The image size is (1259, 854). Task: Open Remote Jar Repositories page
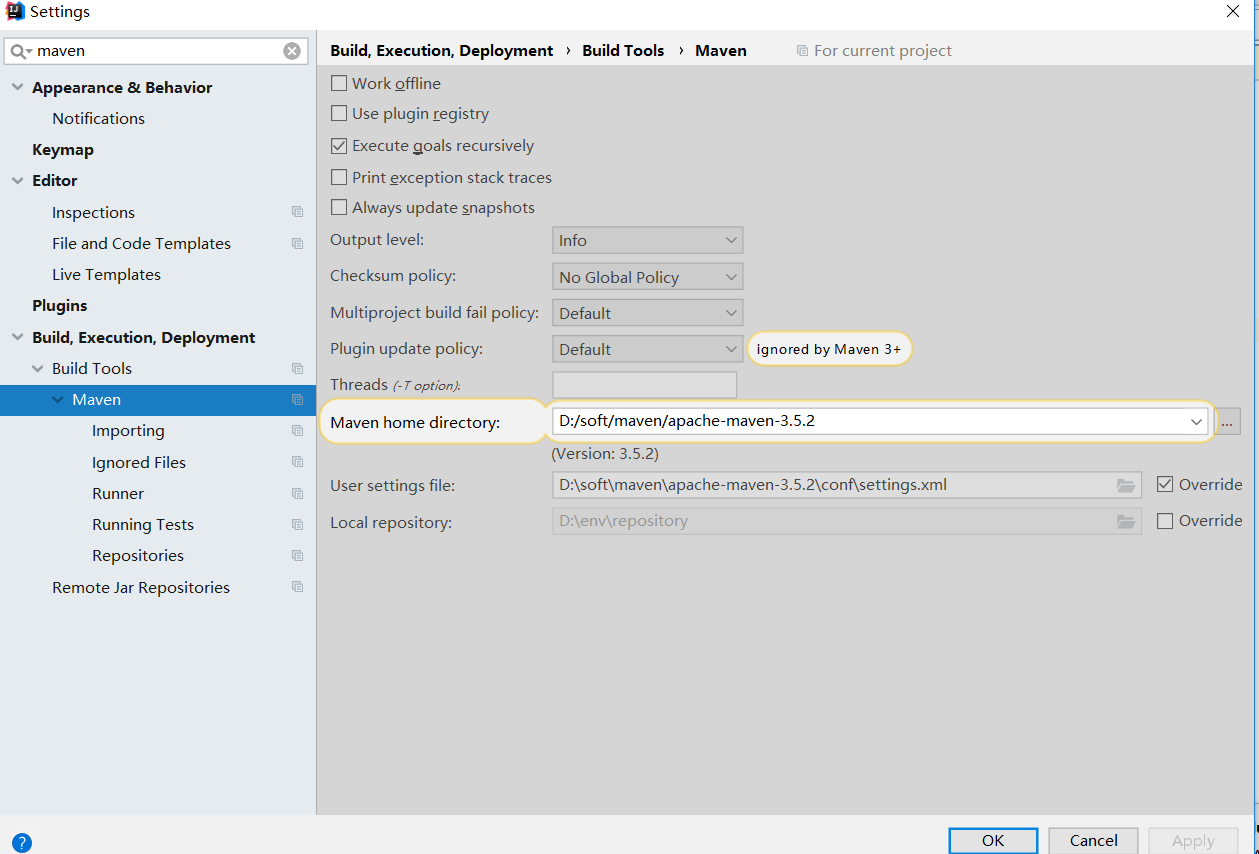coord(141,587)
